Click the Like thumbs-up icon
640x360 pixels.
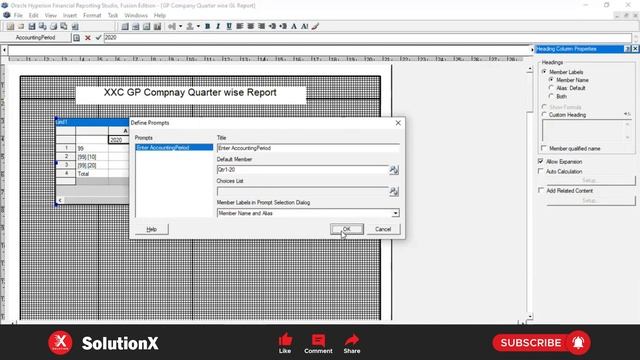pyautogui.click(x=285, y=340)
